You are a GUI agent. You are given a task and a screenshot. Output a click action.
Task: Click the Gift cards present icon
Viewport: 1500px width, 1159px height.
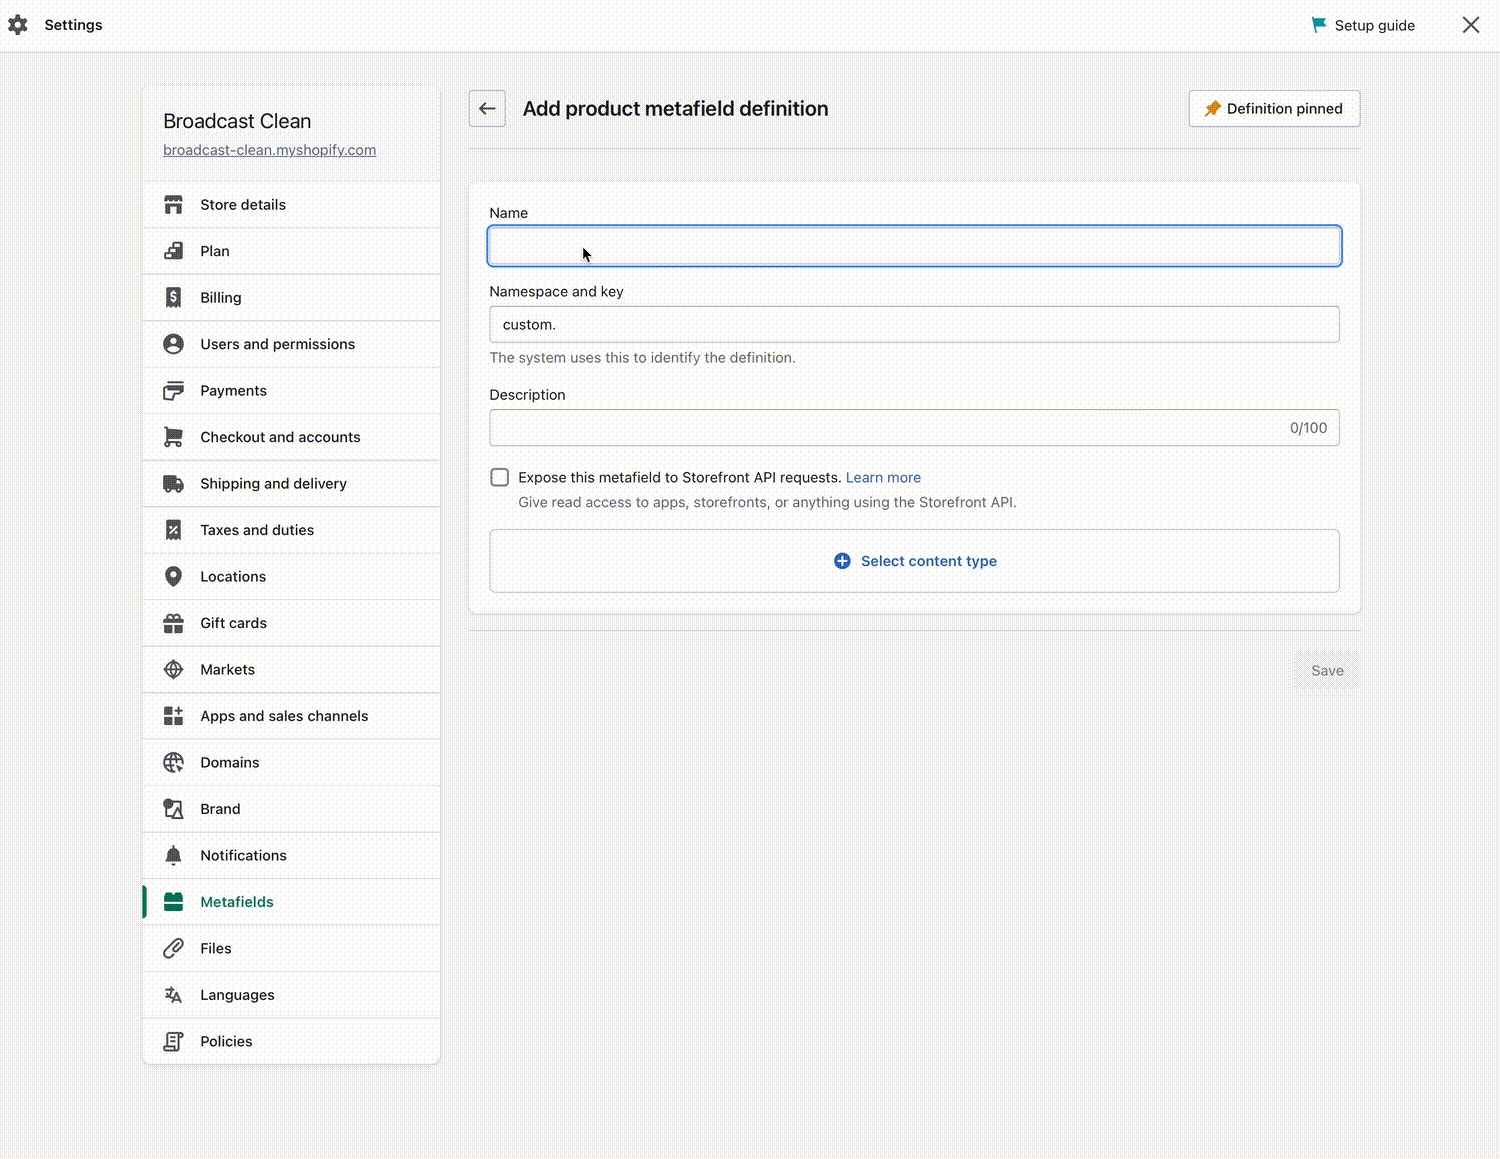click(173, 623)
